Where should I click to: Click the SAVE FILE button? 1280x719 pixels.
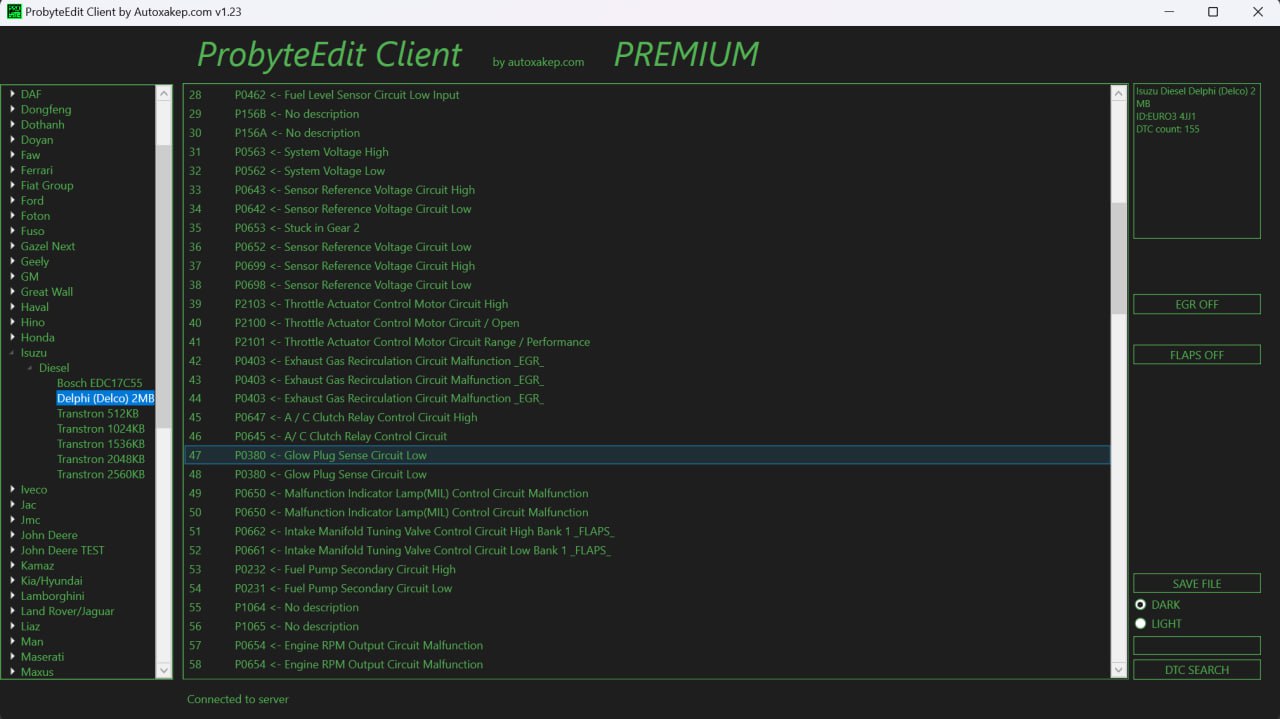coord(1196,584)
